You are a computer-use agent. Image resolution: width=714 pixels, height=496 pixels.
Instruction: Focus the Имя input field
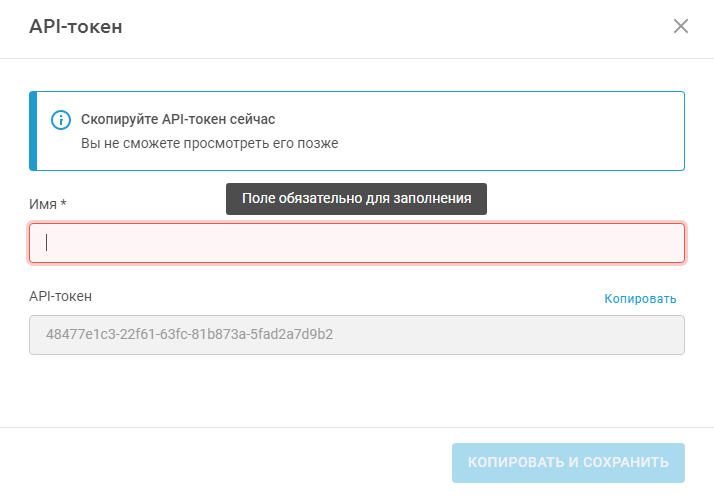(357, 243)
